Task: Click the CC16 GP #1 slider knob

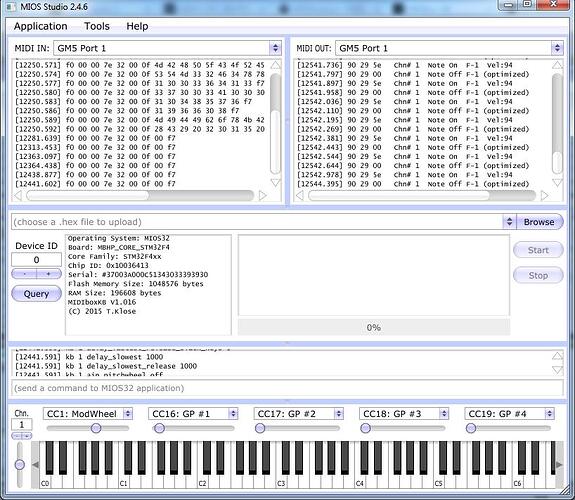Action: click(x=159, y=428)
